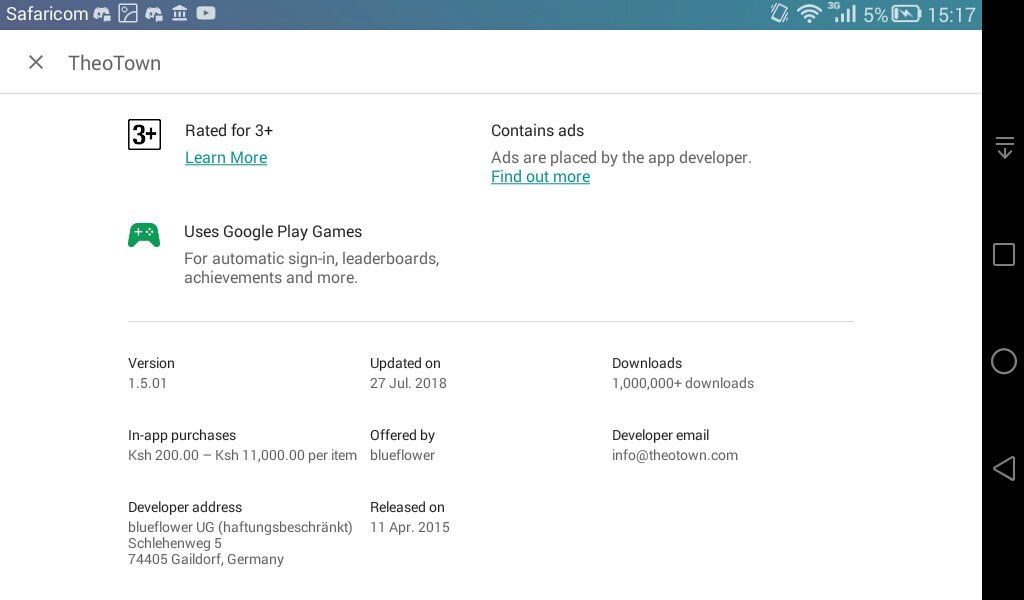1024x600 pixels.
Task: Tap the Released on label
Action: pos(407,507)
